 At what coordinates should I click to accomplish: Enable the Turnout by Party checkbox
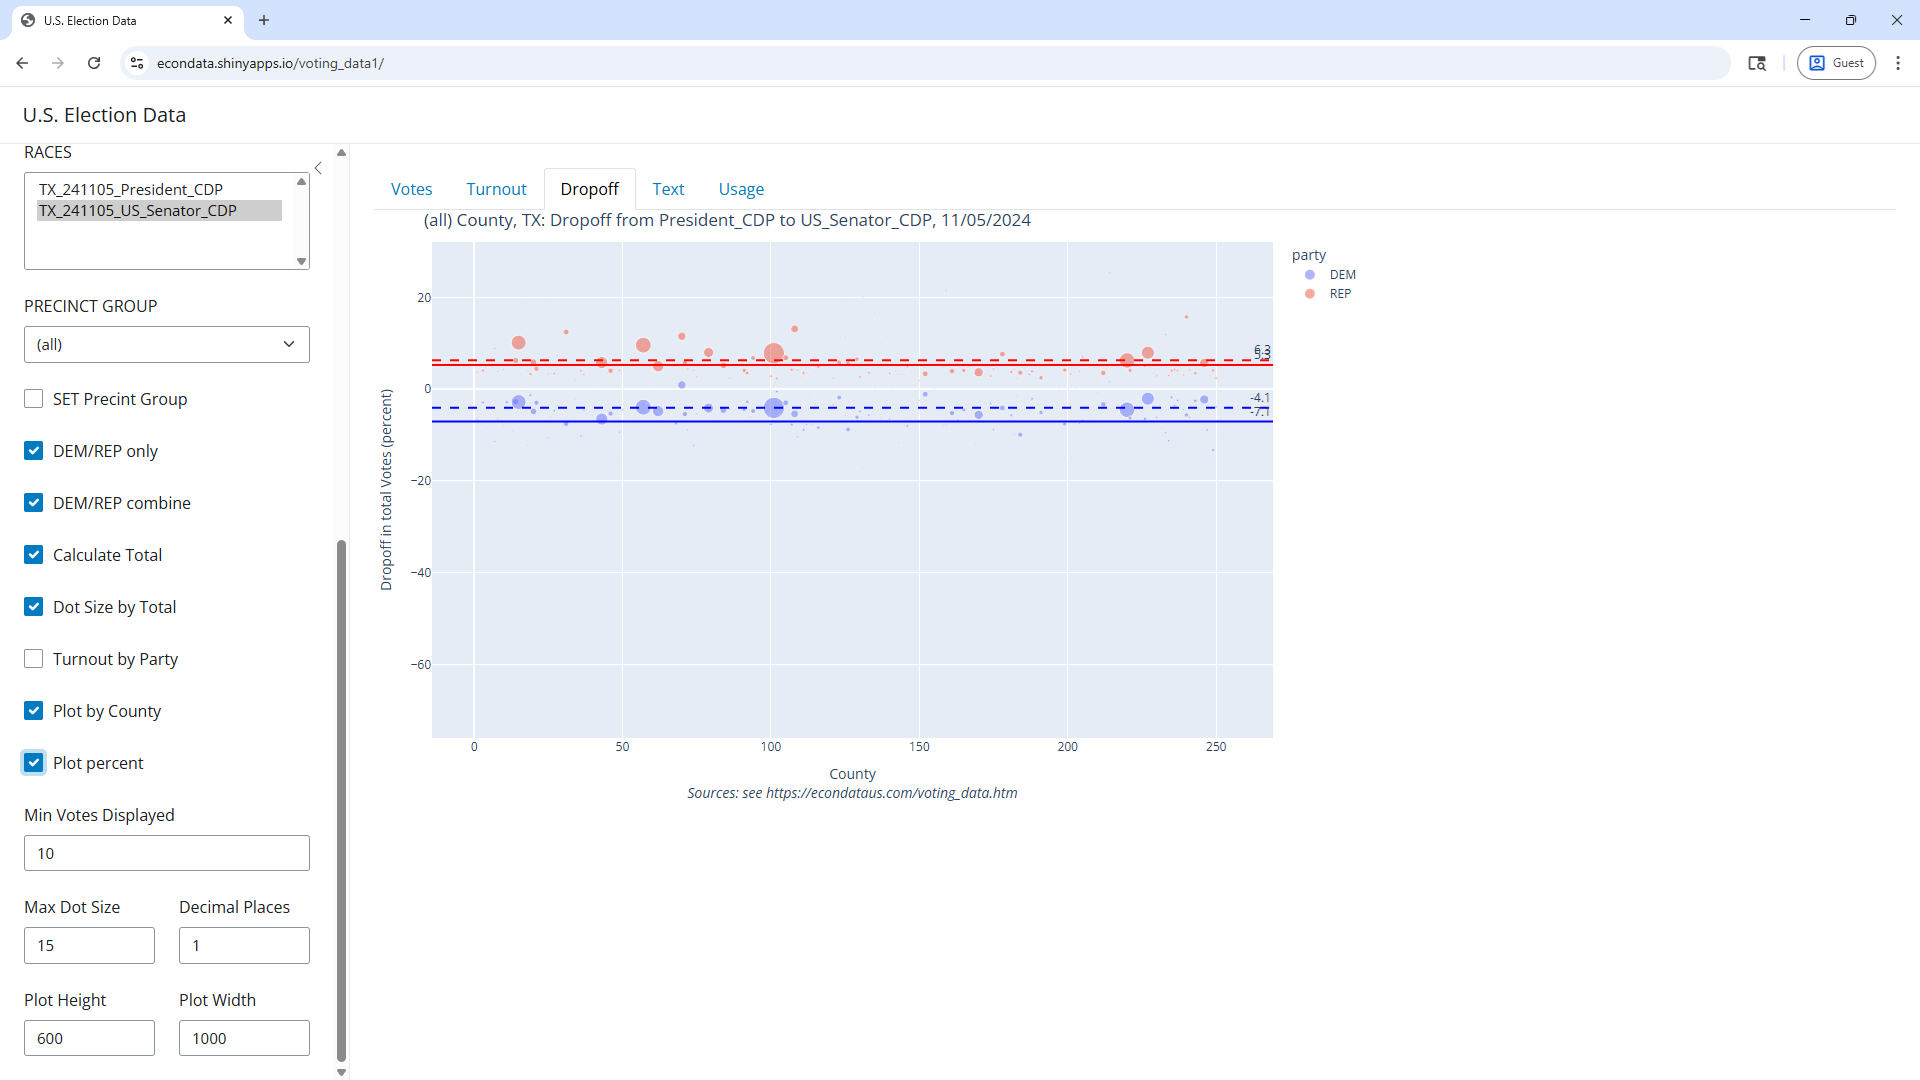pyautogui.click(x=34, y=659)
